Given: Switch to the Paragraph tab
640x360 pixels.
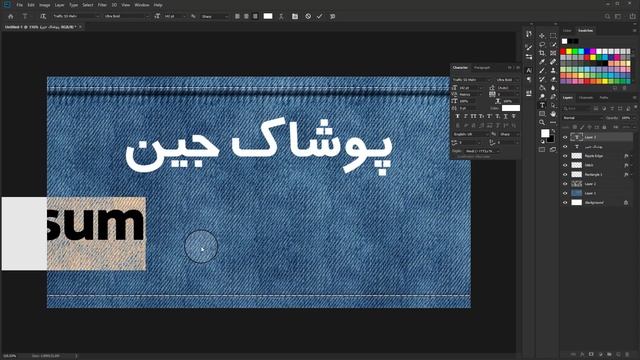Looking at the screenshot, I should [482, 67].
